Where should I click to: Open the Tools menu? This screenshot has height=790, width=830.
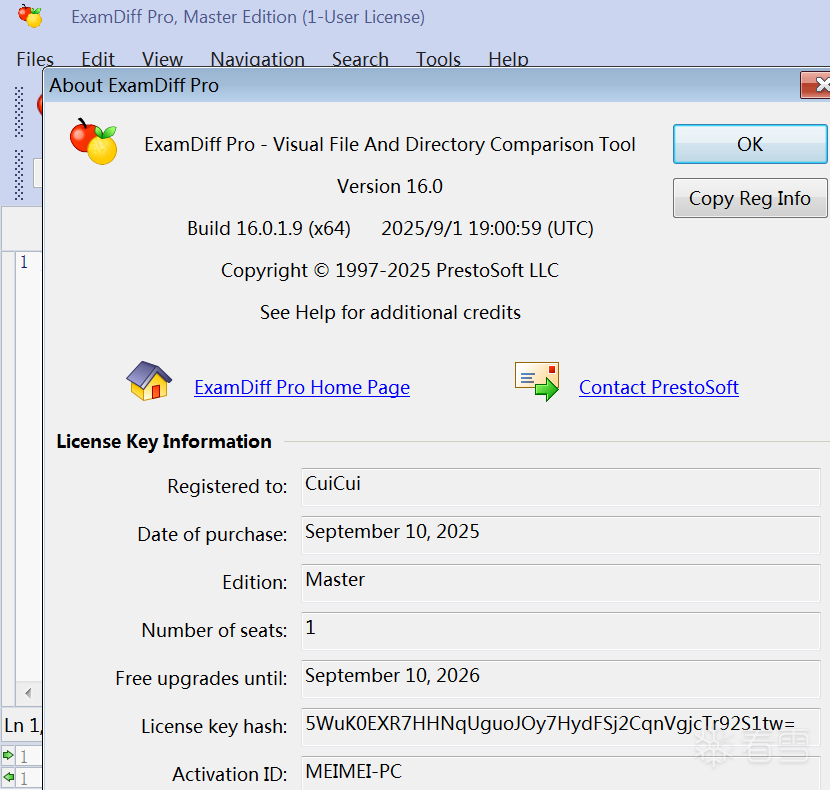point(438,59)
